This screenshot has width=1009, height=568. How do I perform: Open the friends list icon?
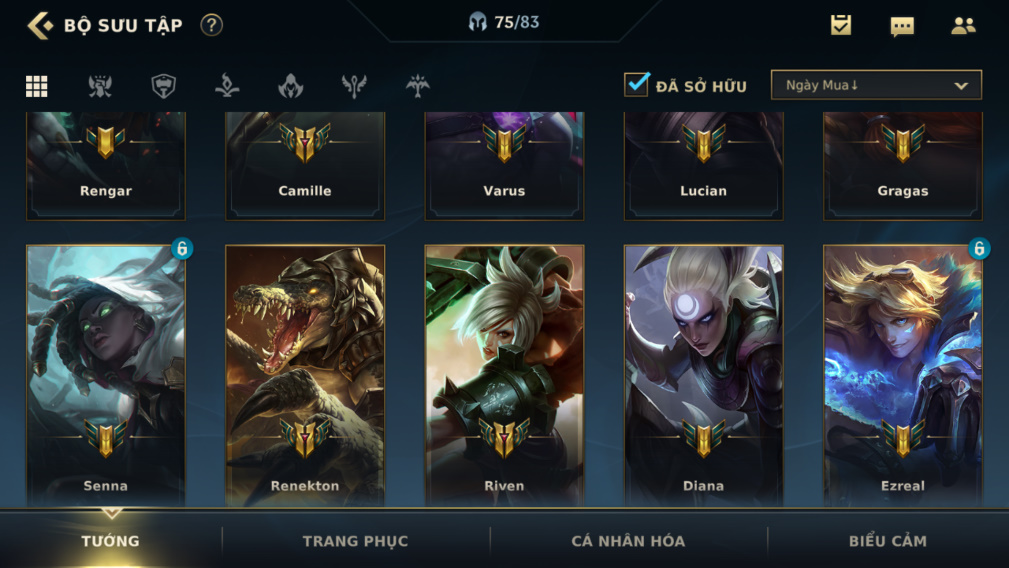pos(963,26)
